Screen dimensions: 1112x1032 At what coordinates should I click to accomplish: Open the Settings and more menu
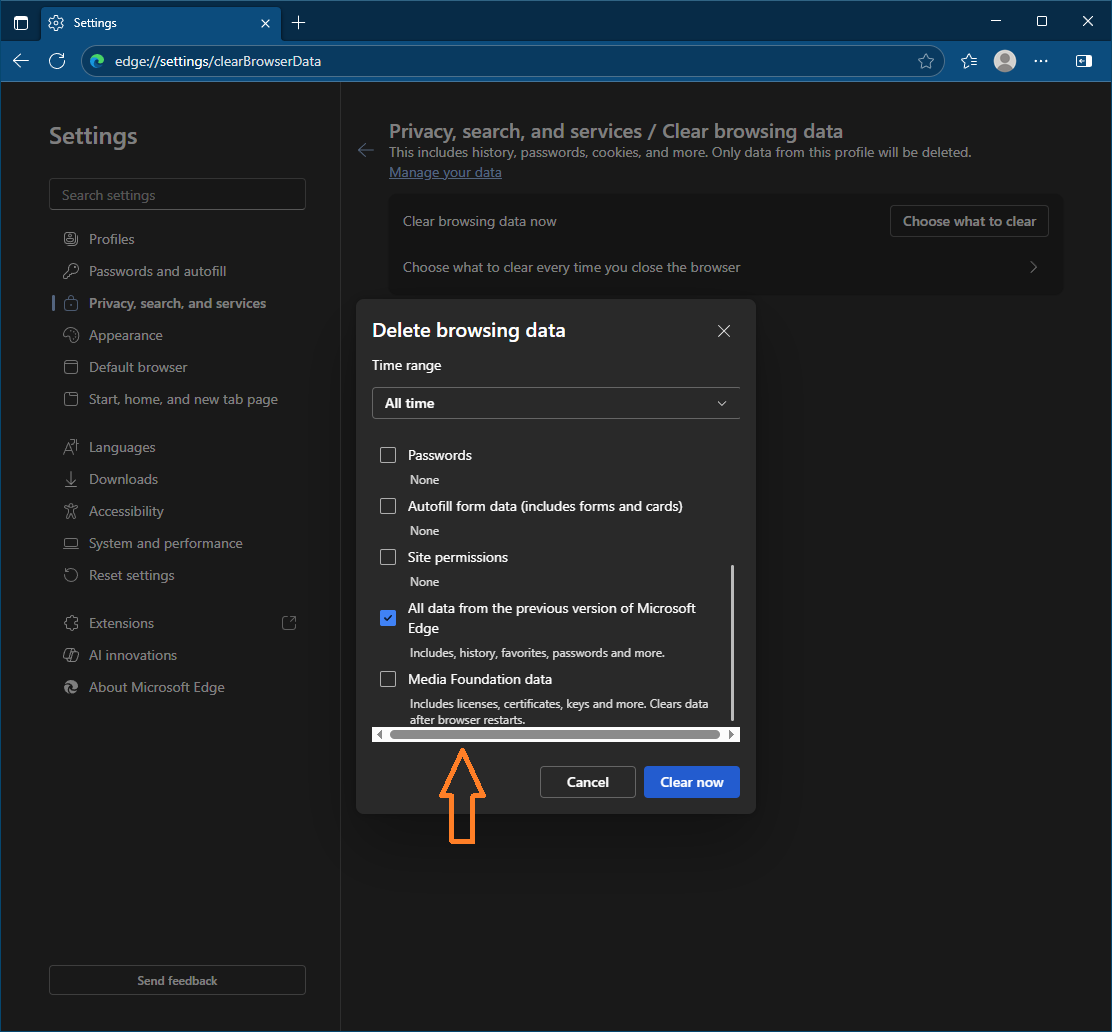tap(1041, 61)
